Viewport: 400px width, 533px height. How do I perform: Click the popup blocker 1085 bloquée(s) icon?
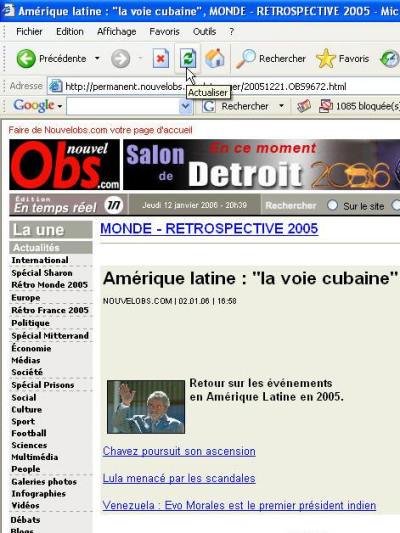click(x=326, y=106)
